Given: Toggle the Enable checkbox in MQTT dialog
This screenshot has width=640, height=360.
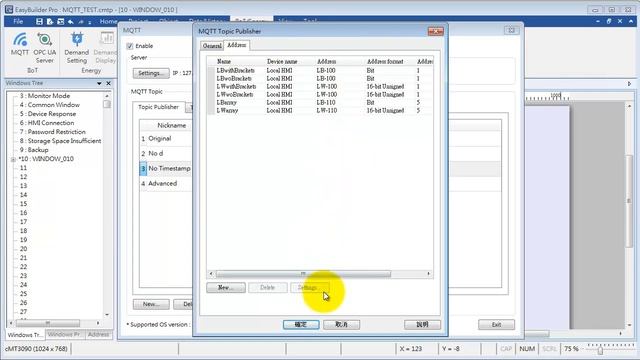Looking at the screenshot, I should [130, 46].
